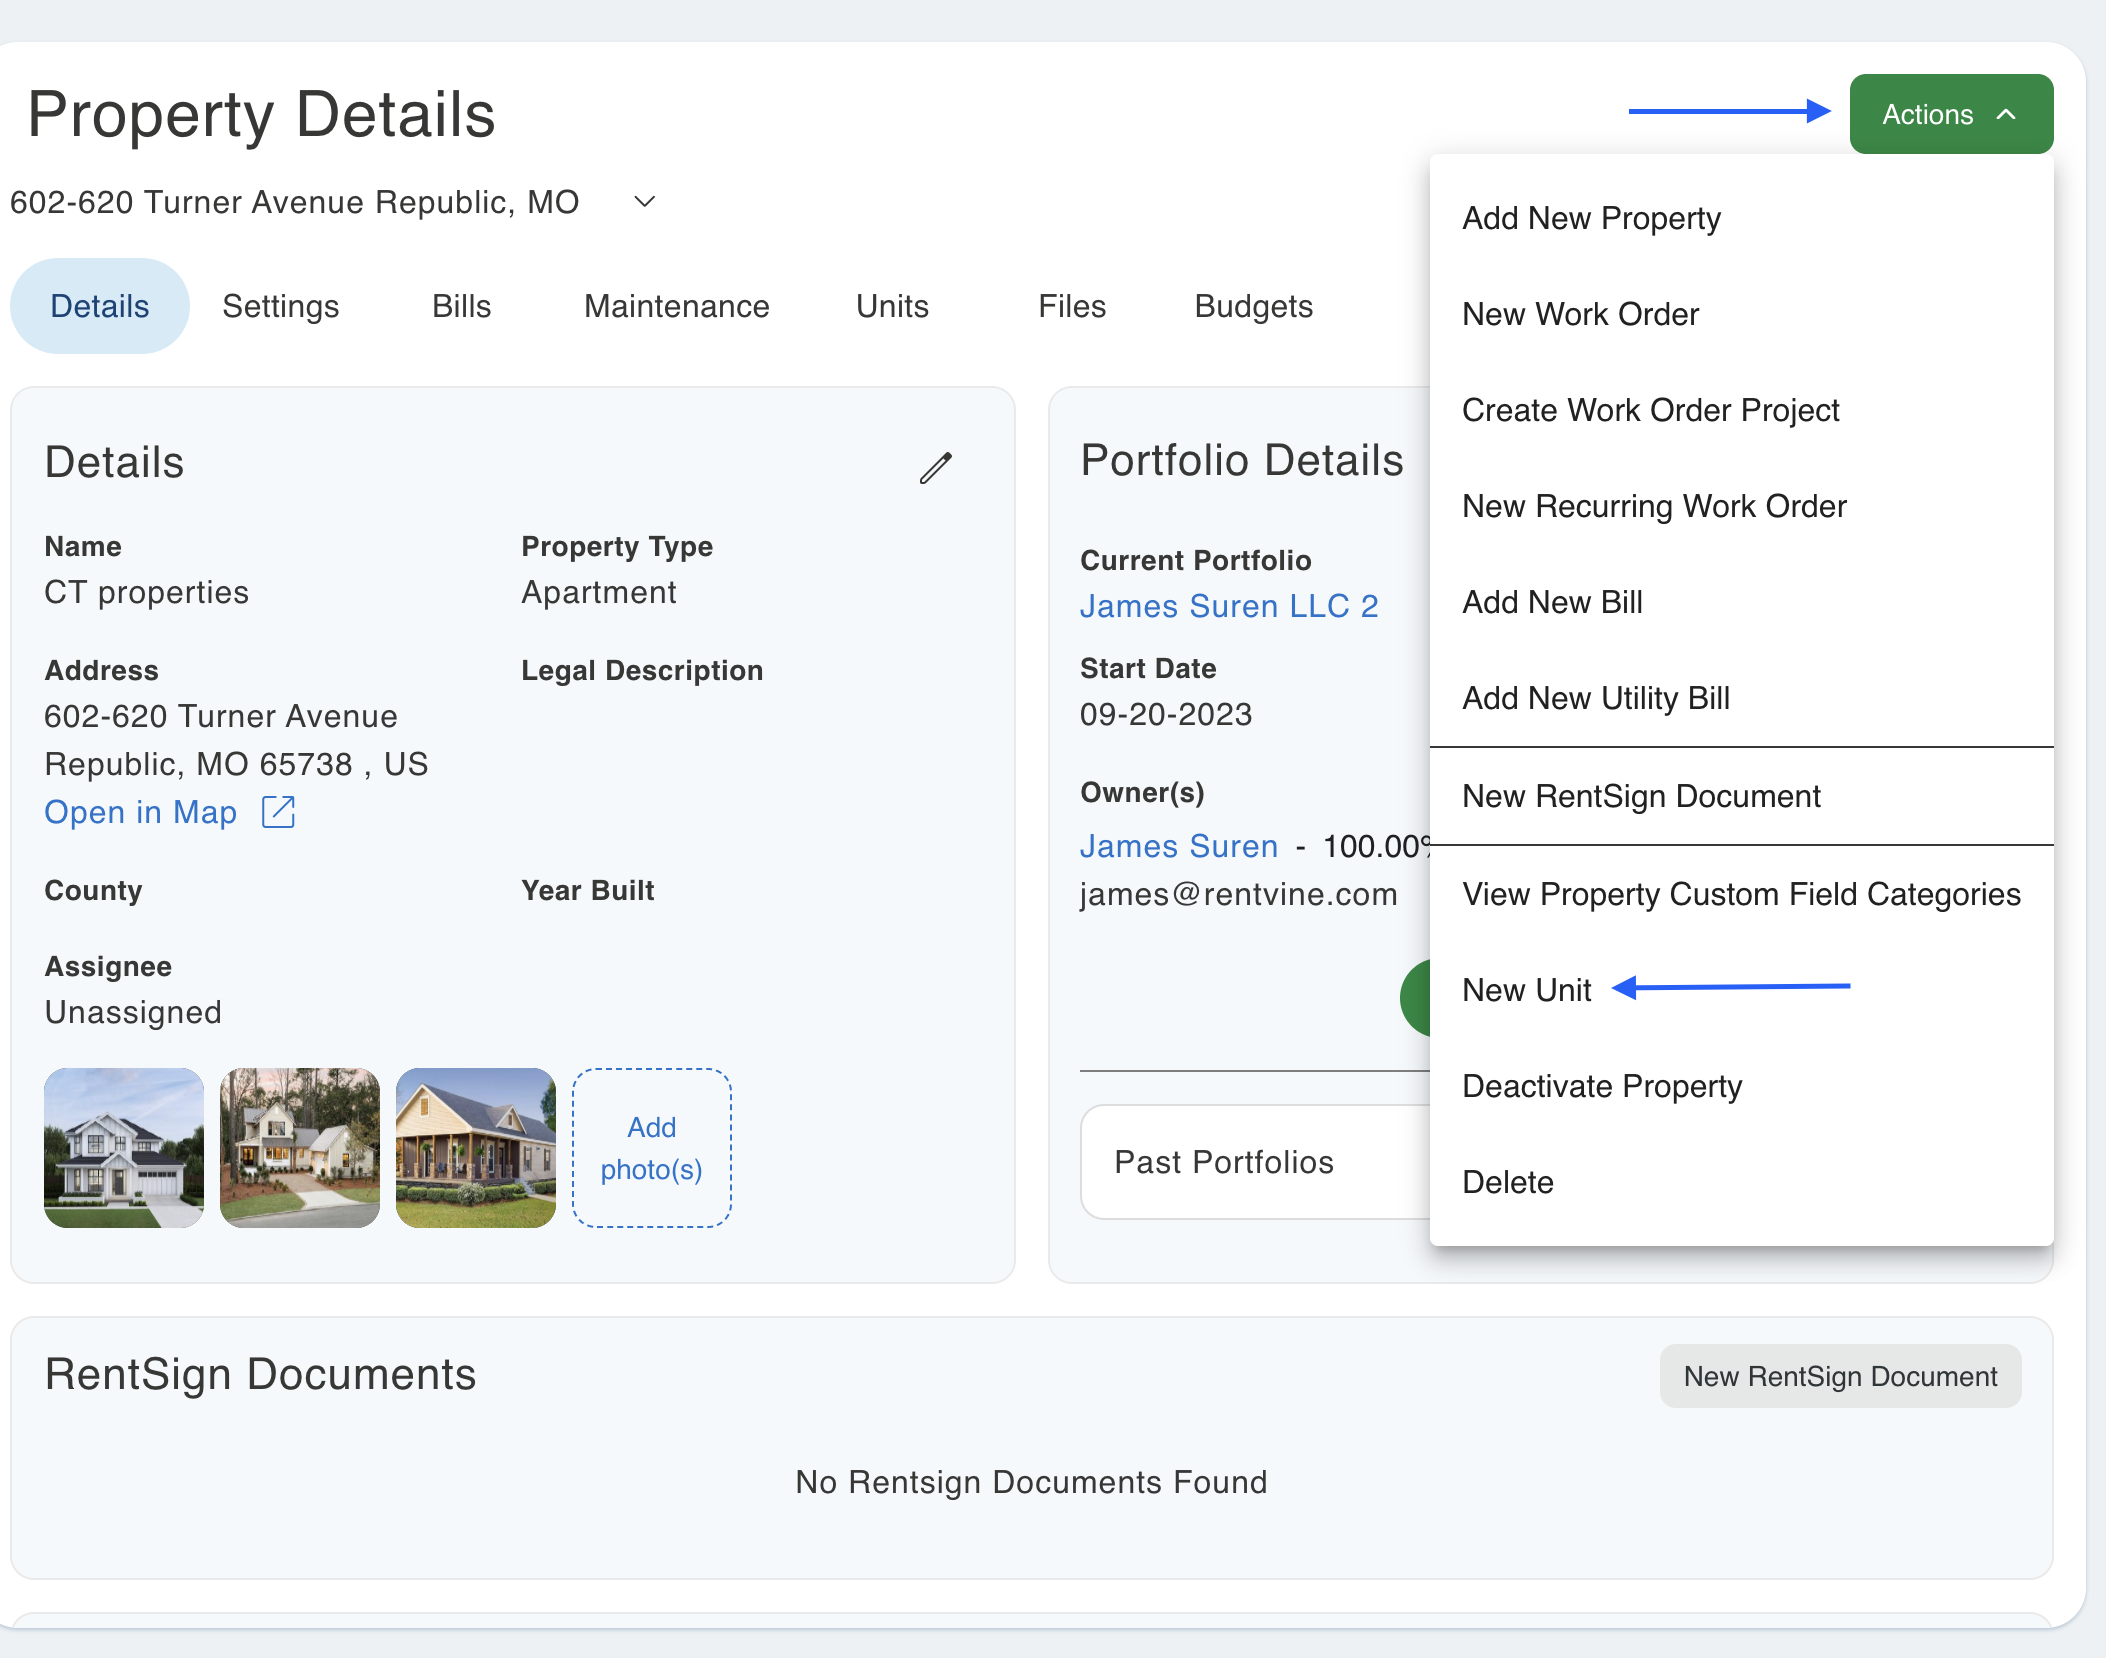Screen dimensions: 2106x1658
Task: Click the Add photo(s) dashed box
Action: click(651, 1148)
